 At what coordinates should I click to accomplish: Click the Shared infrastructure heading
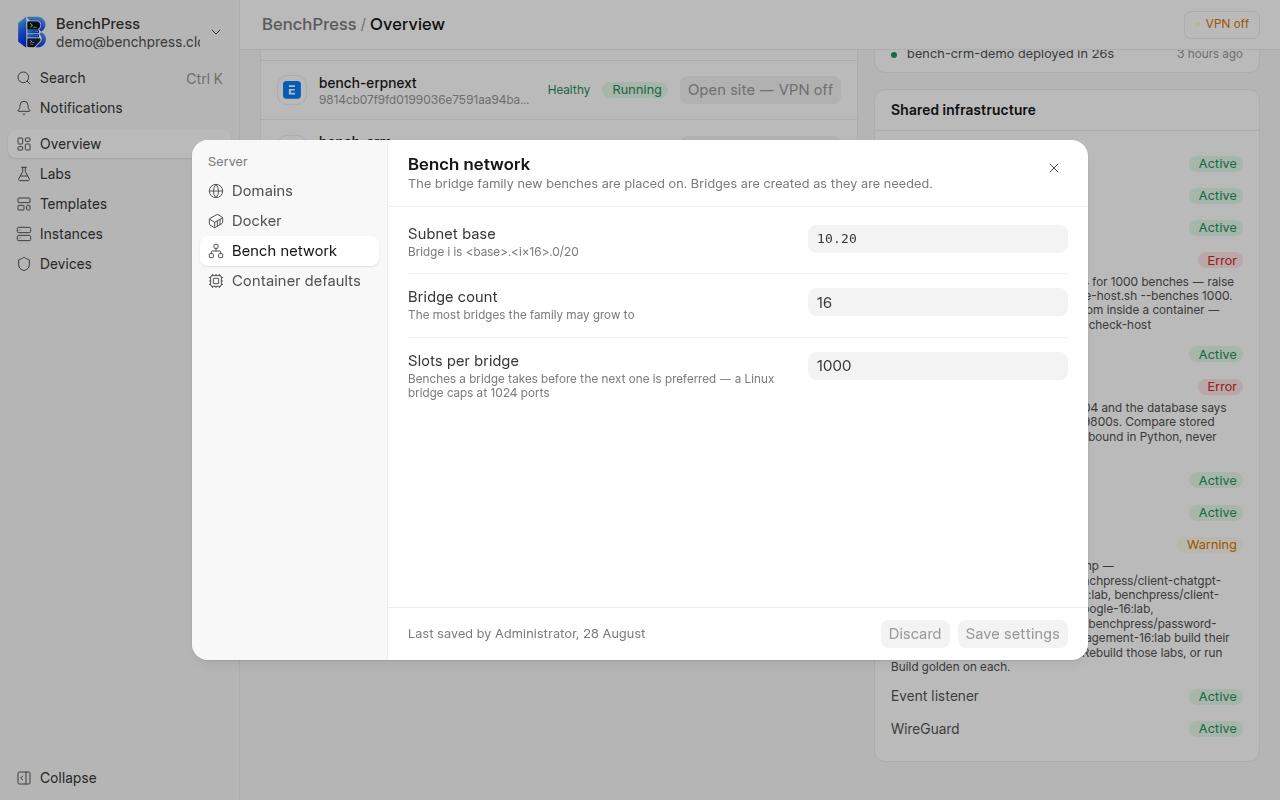(963, 110)
